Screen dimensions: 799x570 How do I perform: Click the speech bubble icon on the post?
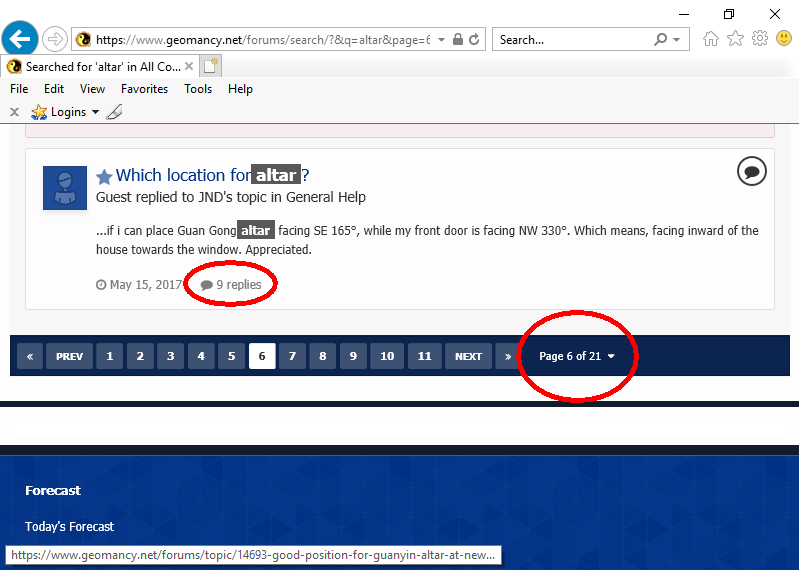click(752, 171)
